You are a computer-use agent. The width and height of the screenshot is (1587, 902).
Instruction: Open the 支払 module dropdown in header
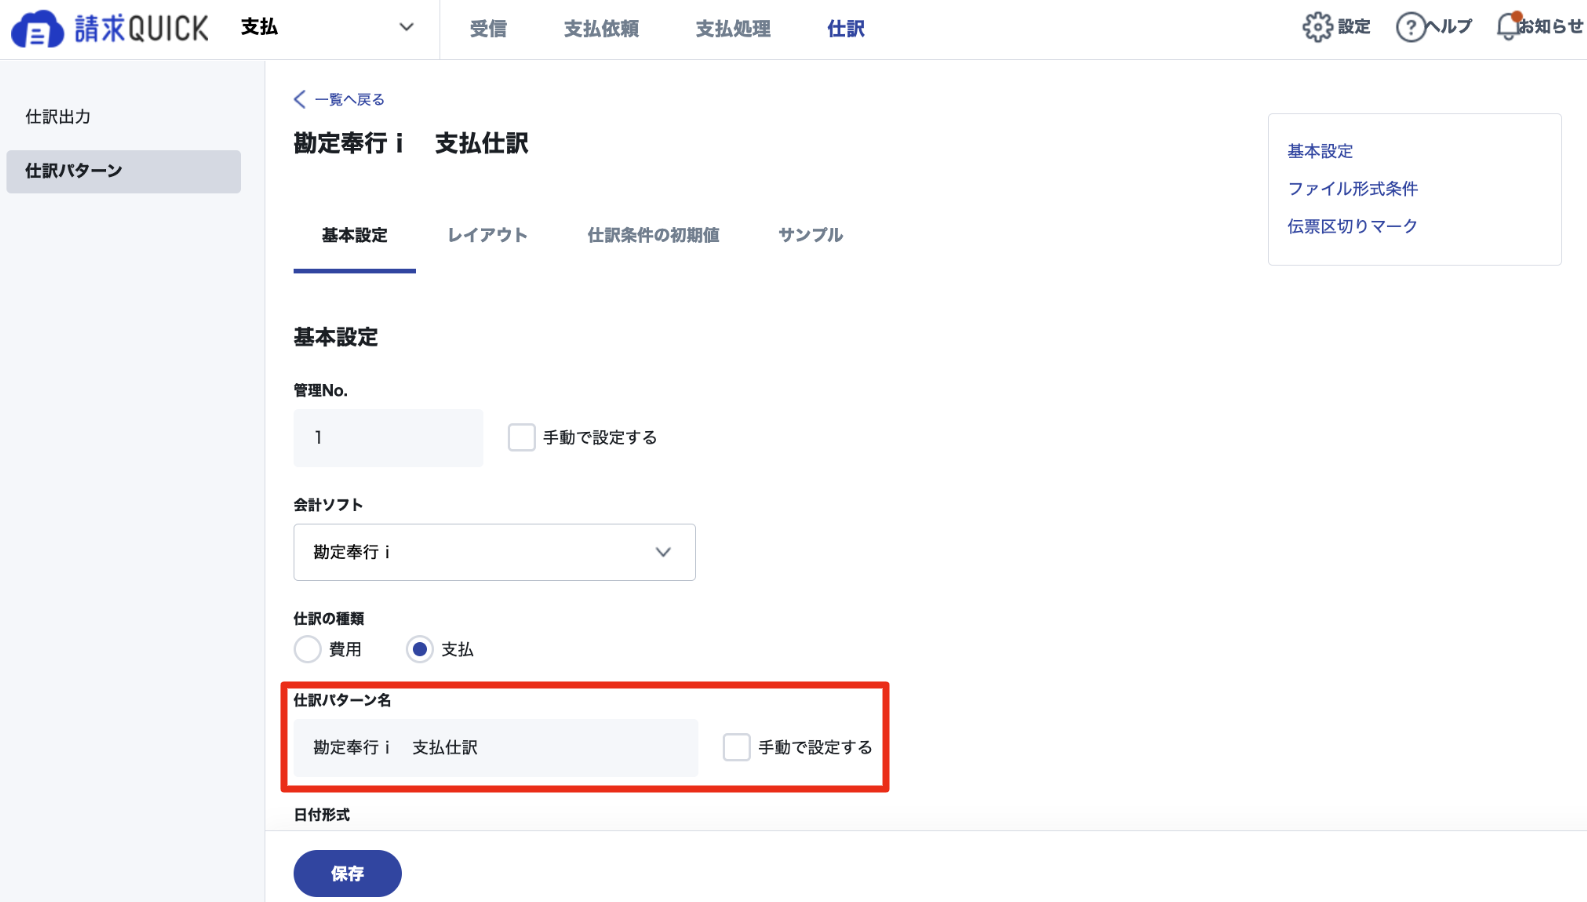click(x=327, y=27)
